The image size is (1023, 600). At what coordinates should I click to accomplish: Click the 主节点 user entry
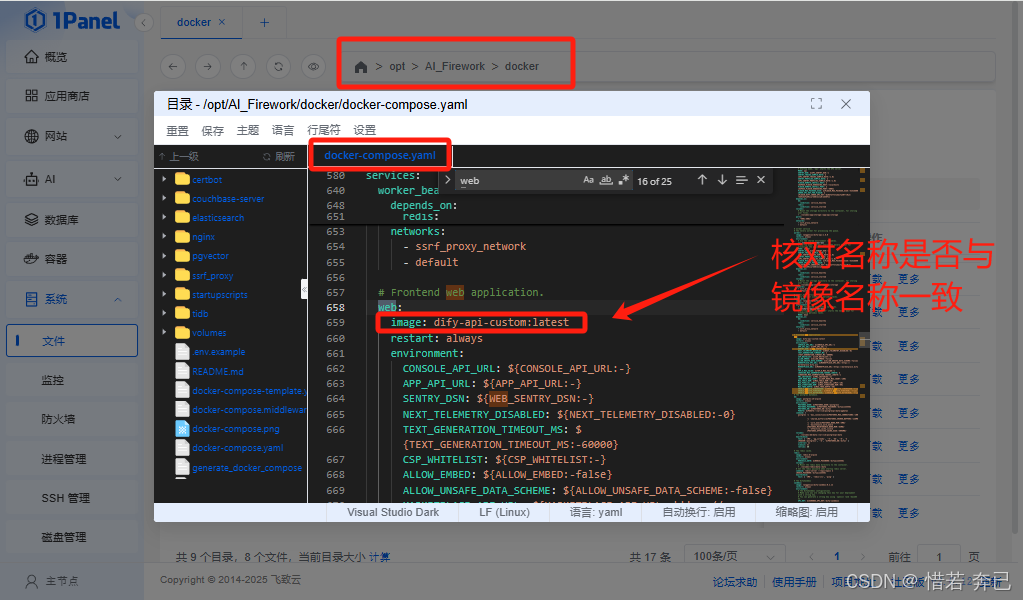click(52, 580)
